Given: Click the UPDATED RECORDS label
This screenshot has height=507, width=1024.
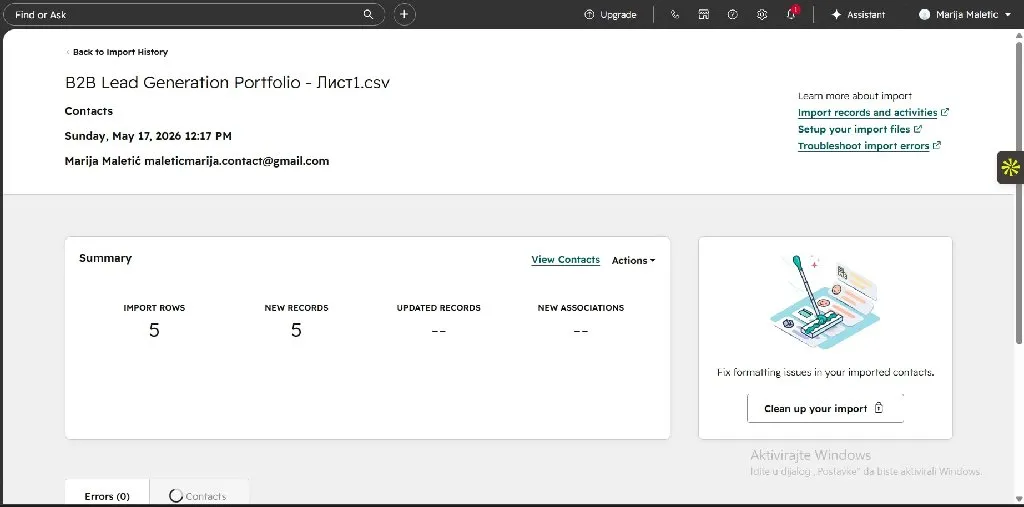Looking at the screenshot, I should pos(438,308).
